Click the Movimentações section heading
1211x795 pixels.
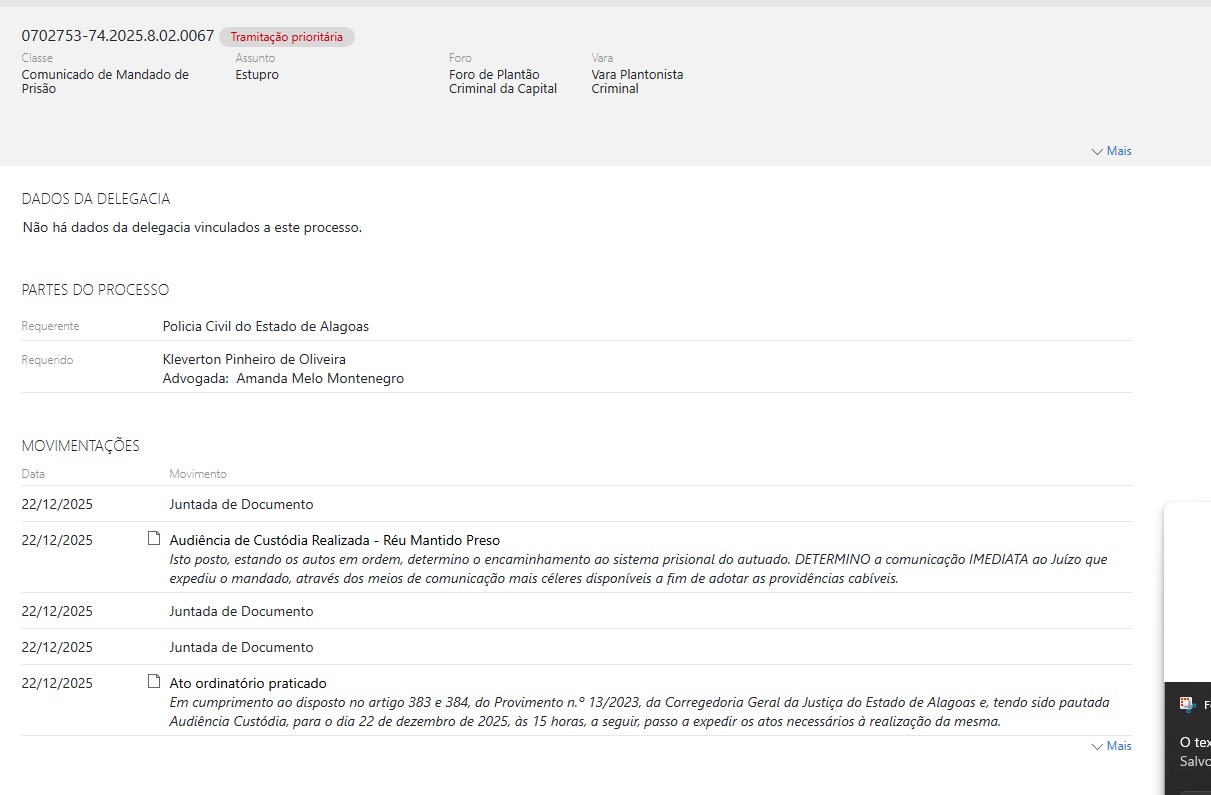81,446
